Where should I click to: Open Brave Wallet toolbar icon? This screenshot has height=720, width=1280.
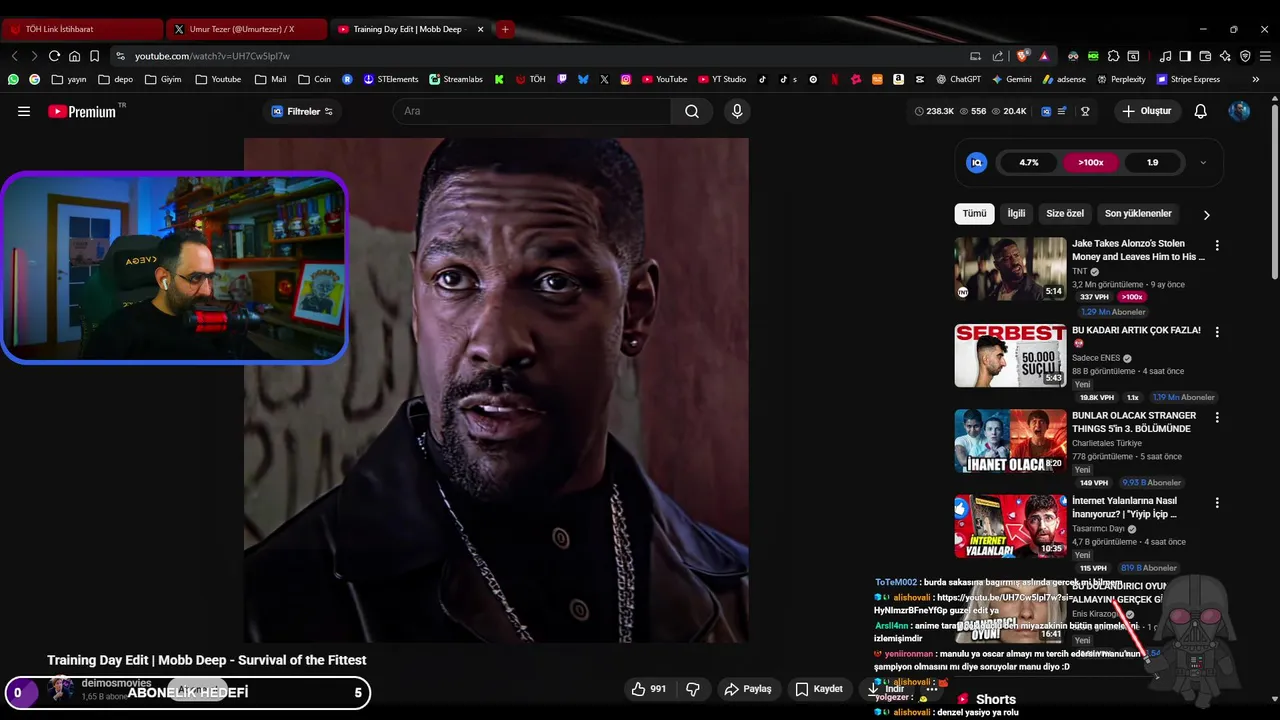coord(1205,56)
